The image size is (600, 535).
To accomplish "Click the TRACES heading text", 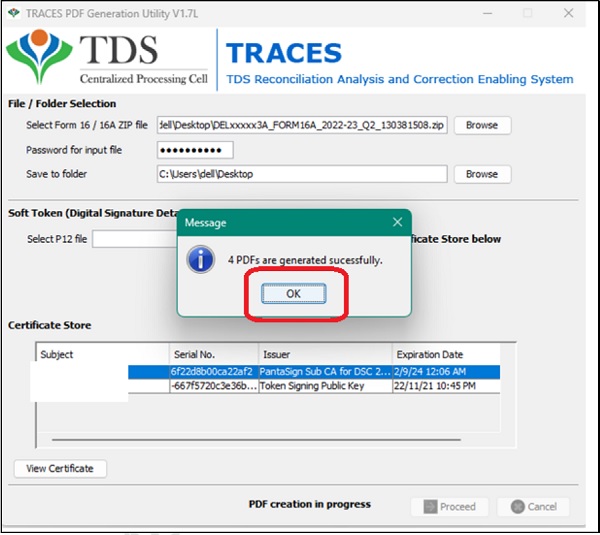I will click(x=284, y=53).
